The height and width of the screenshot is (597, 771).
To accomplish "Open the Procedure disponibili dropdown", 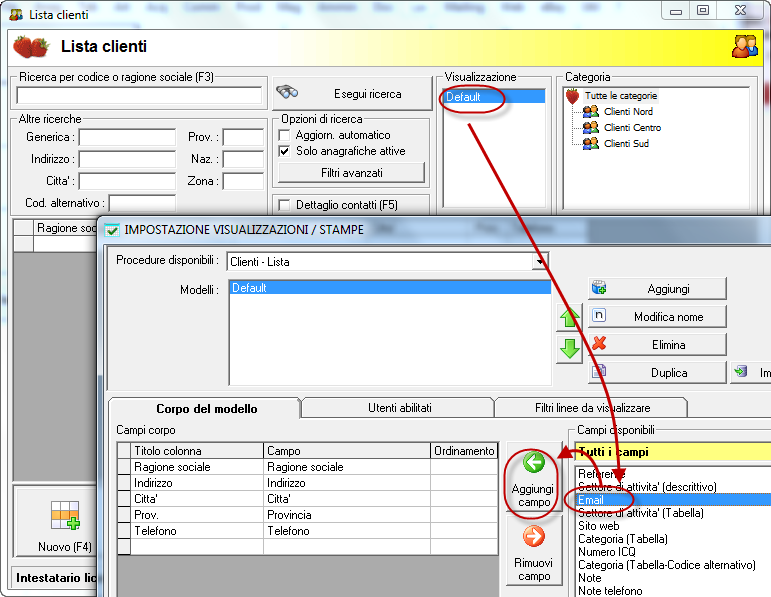I will (540, 262).
